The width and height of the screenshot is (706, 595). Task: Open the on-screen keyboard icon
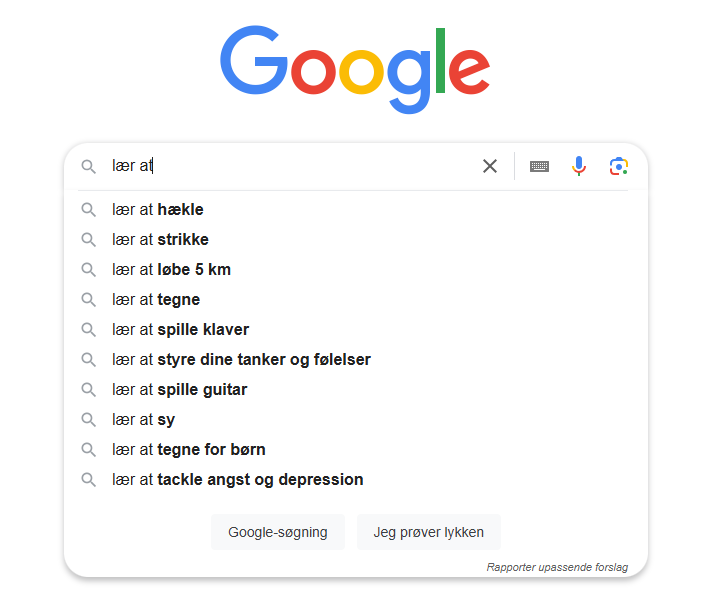[x=539, y=166]
